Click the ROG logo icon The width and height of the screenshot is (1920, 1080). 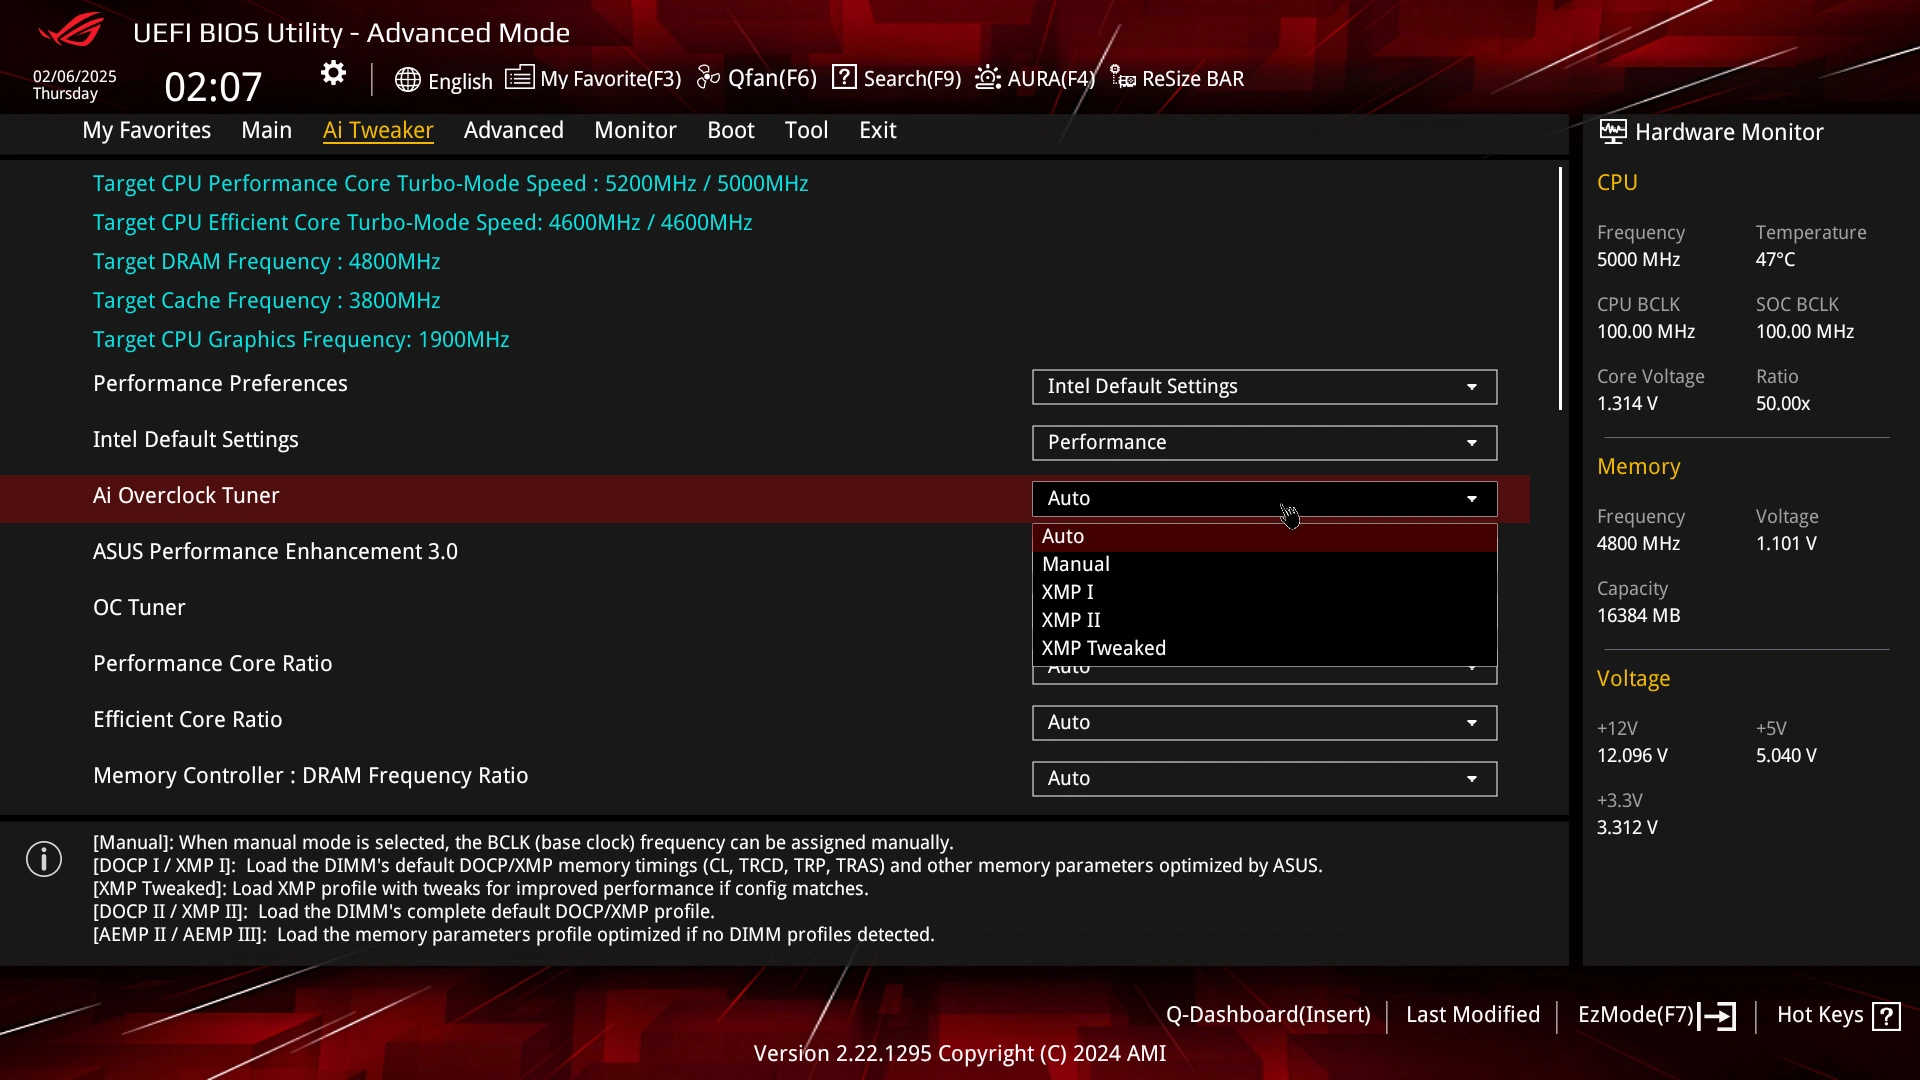point(70,30)
